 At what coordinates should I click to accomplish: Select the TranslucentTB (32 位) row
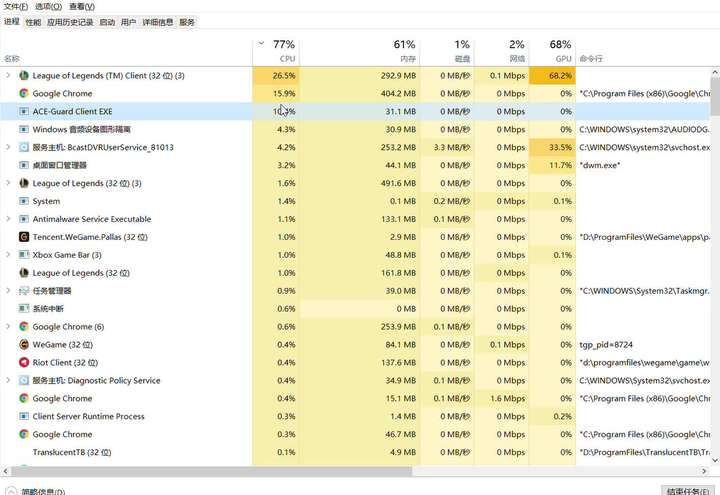[355, 452]
